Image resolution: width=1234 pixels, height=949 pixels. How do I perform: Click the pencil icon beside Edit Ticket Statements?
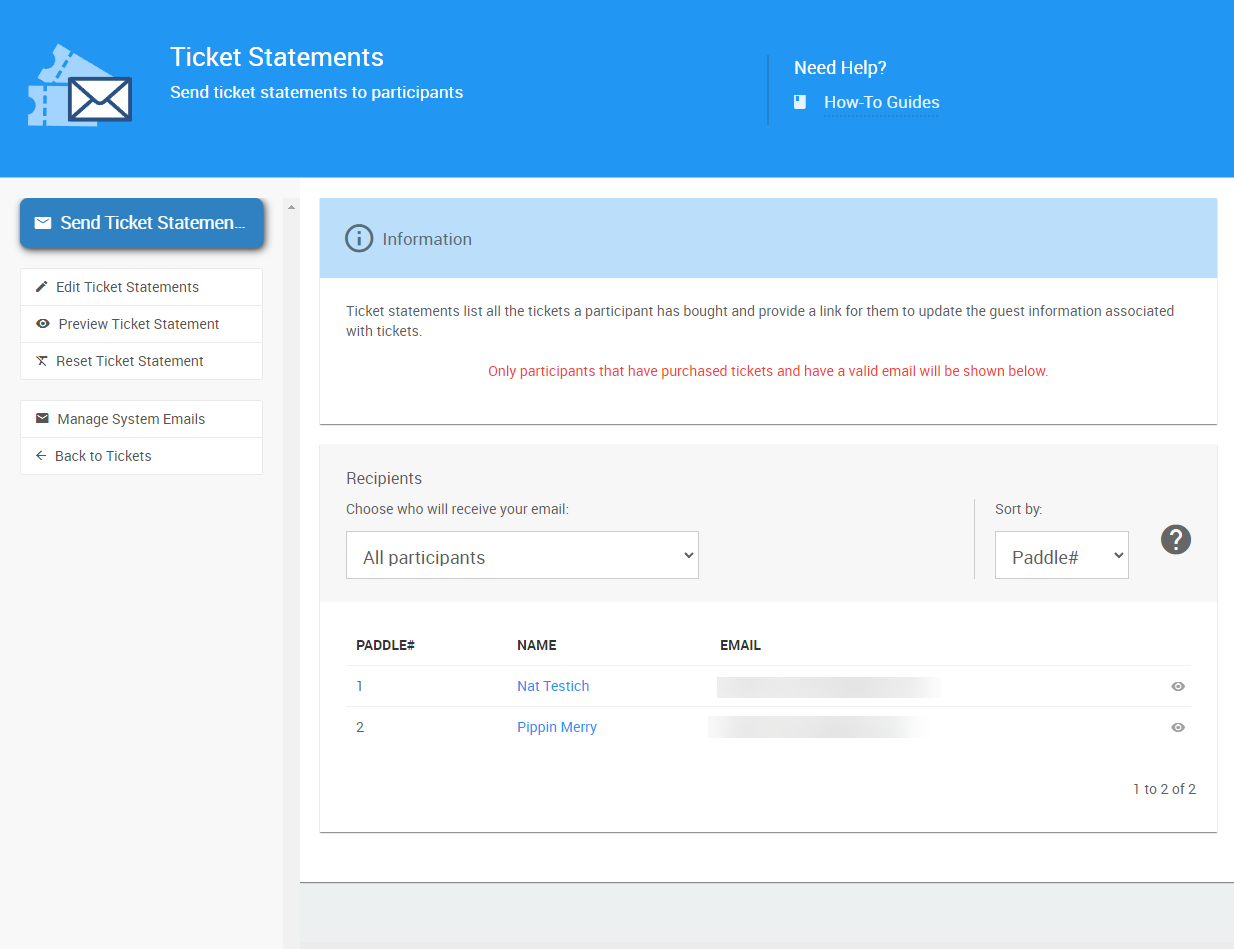(x=42, y=287)
